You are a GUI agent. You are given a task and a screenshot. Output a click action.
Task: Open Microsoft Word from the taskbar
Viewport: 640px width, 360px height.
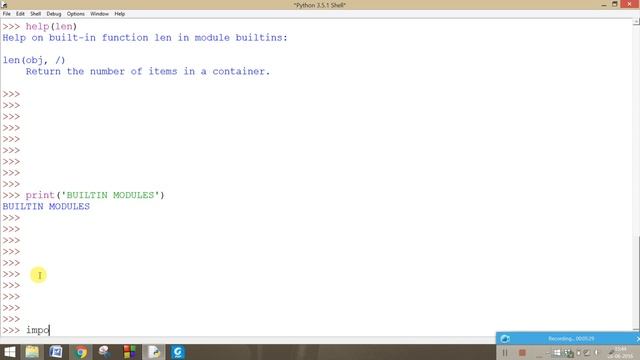(56, 352)
